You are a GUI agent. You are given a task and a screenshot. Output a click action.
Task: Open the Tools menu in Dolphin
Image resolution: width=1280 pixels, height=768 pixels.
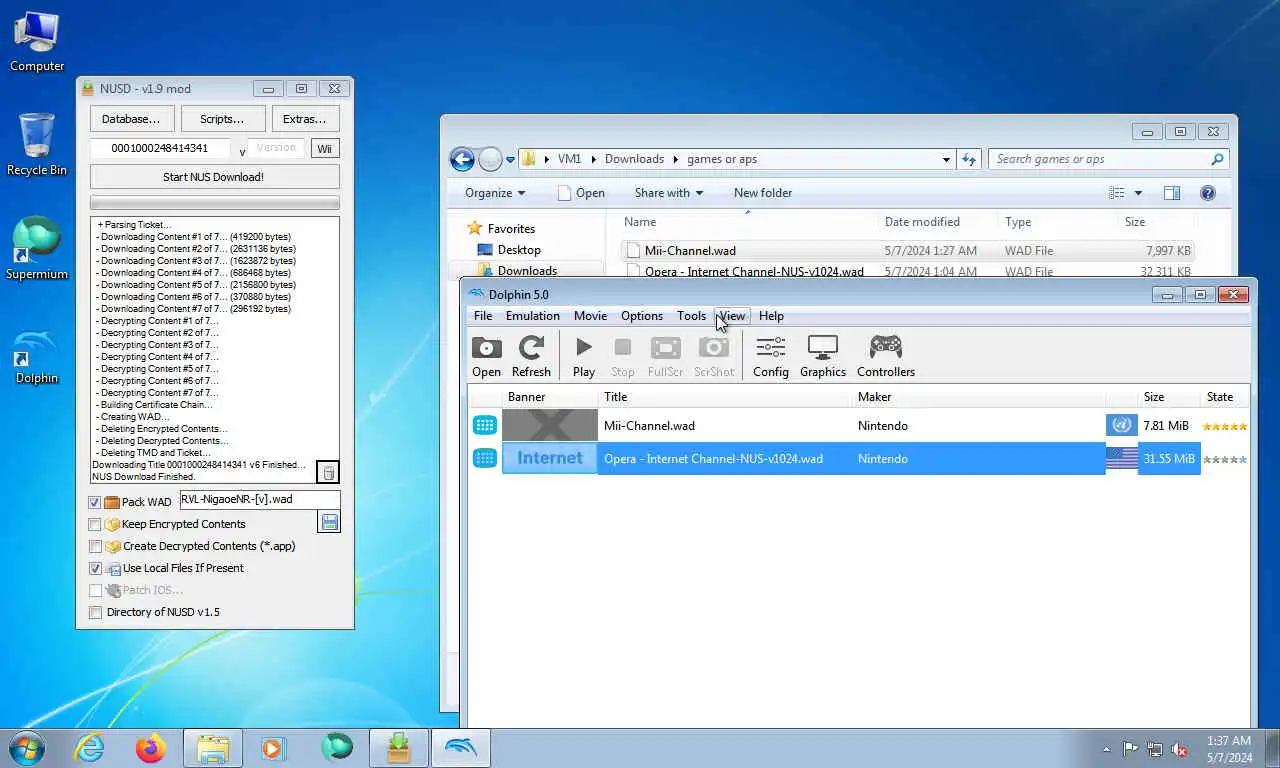(691, 316)
